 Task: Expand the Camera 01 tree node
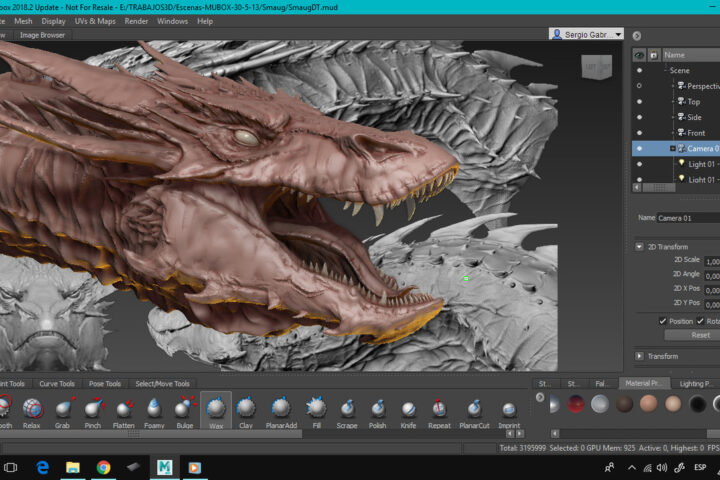673,148
